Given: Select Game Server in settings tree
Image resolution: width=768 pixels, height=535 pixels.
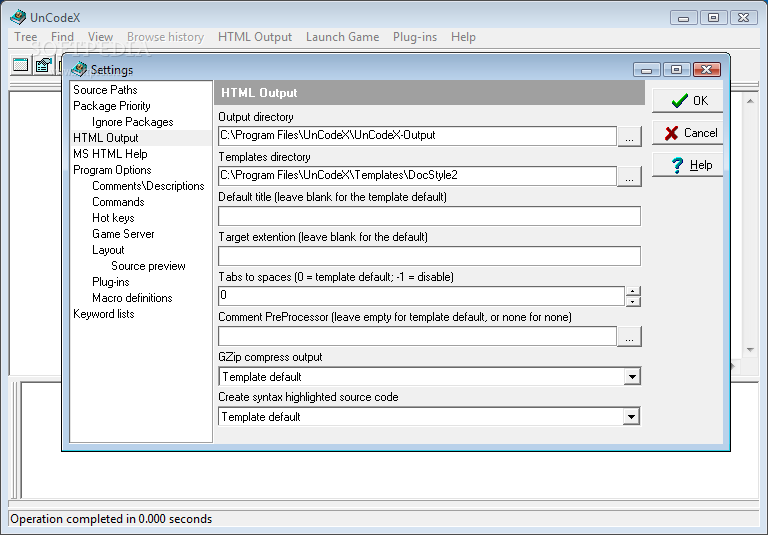Looking at the screenshot, I should pyautogui.click(x=123, y=234).
